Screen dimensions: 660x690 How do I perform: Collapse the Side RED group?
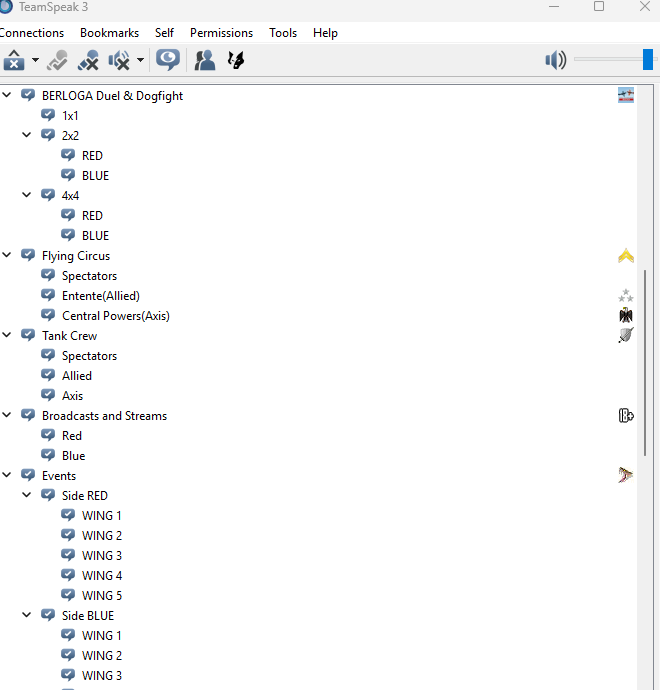coord(27,495)
